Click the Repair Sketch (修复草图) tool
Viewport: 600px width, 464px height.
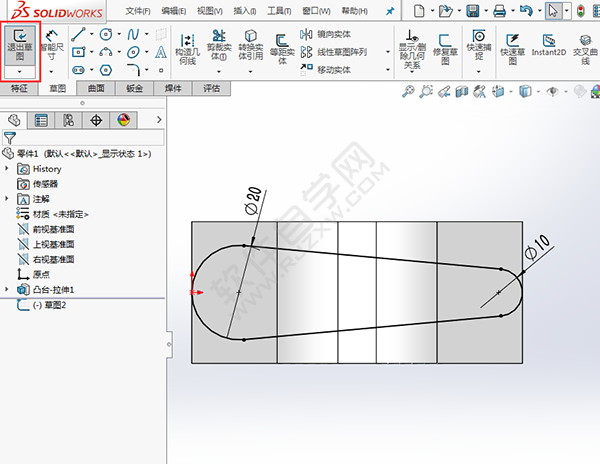tap(444, 47)
